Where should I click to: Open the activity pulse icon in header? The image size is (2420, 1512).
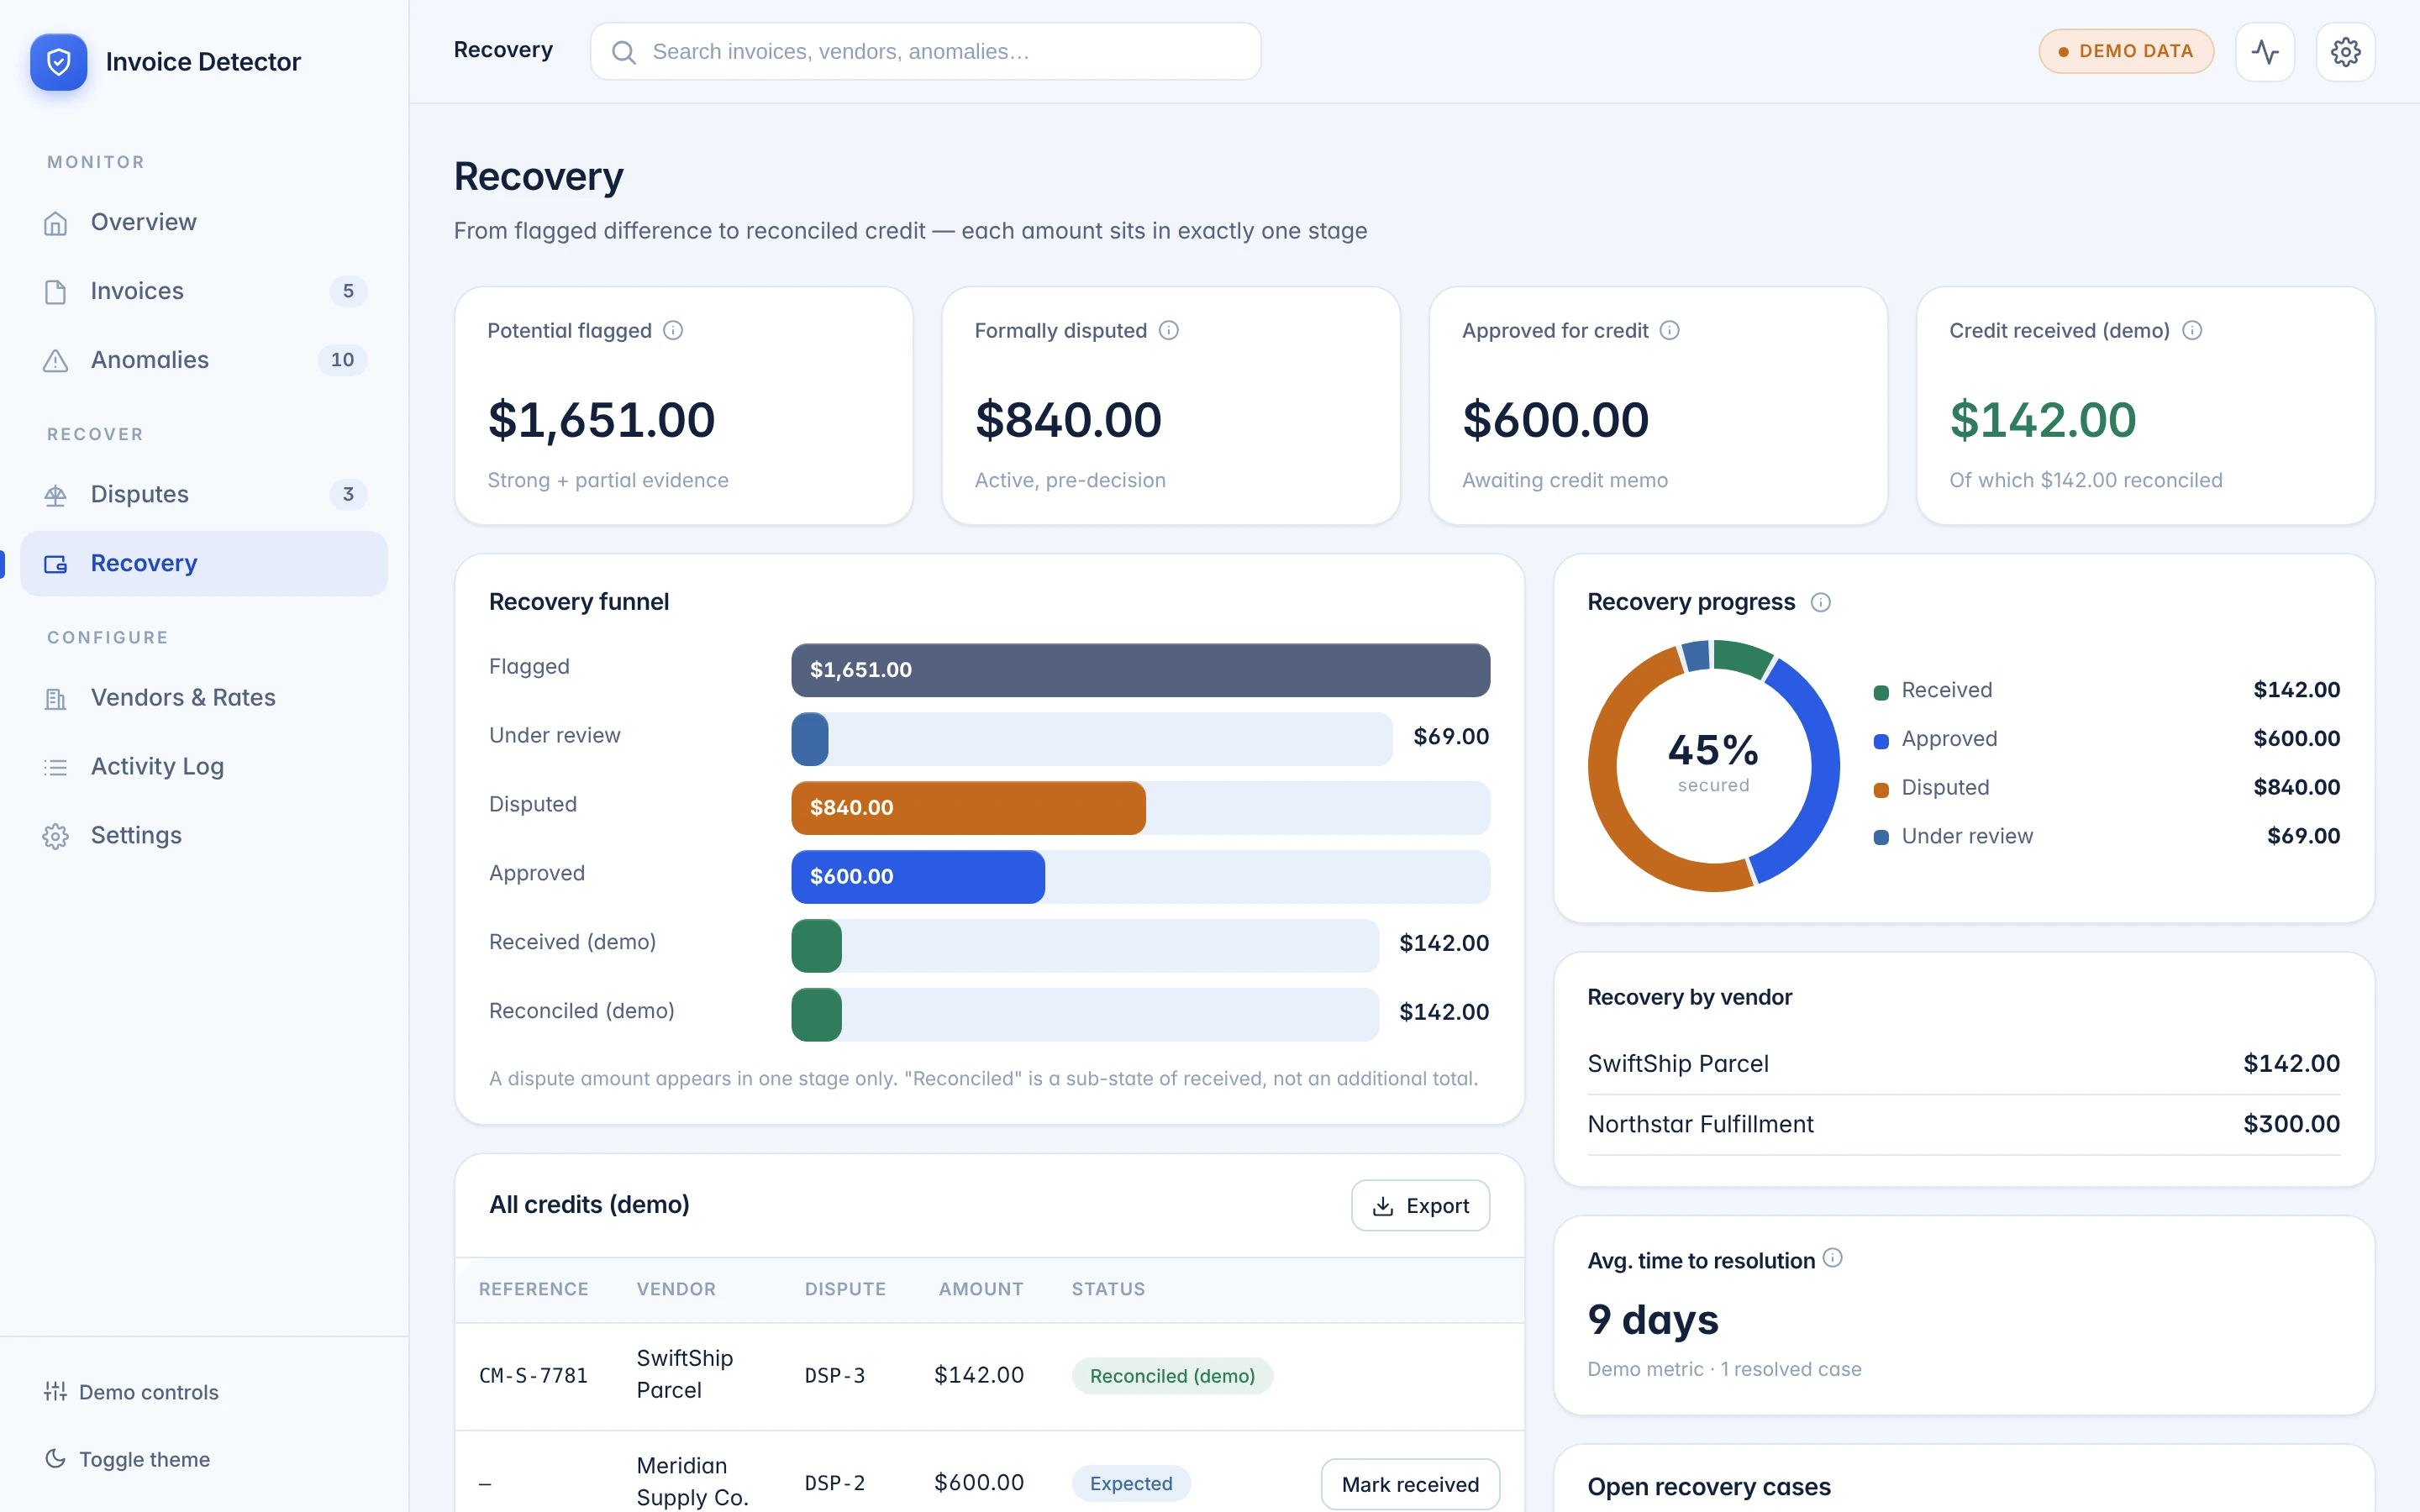click(2265, 52)
